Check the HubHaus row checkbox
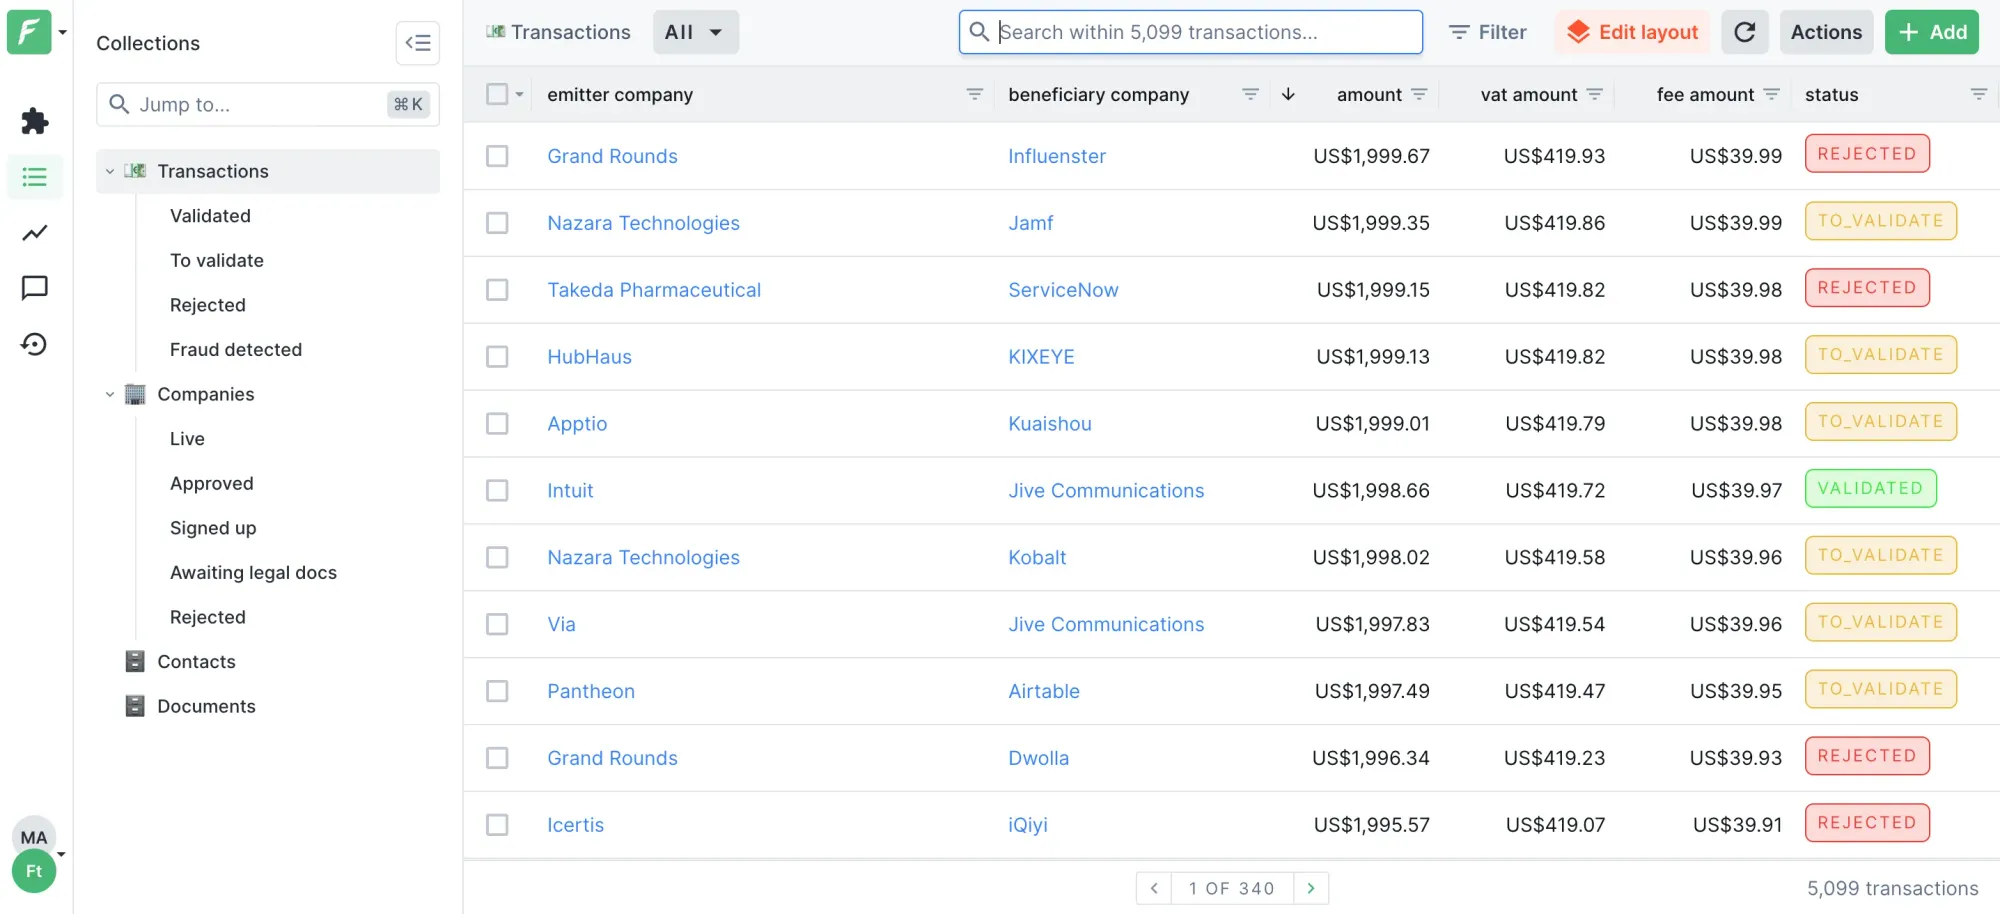 [497, 357]
